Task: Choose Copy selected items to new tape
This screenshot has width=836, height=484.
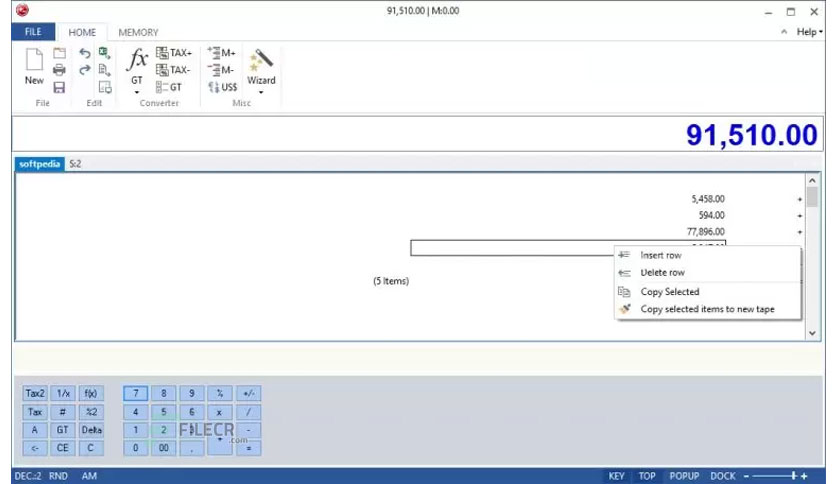Action: [x=708, y=309]
